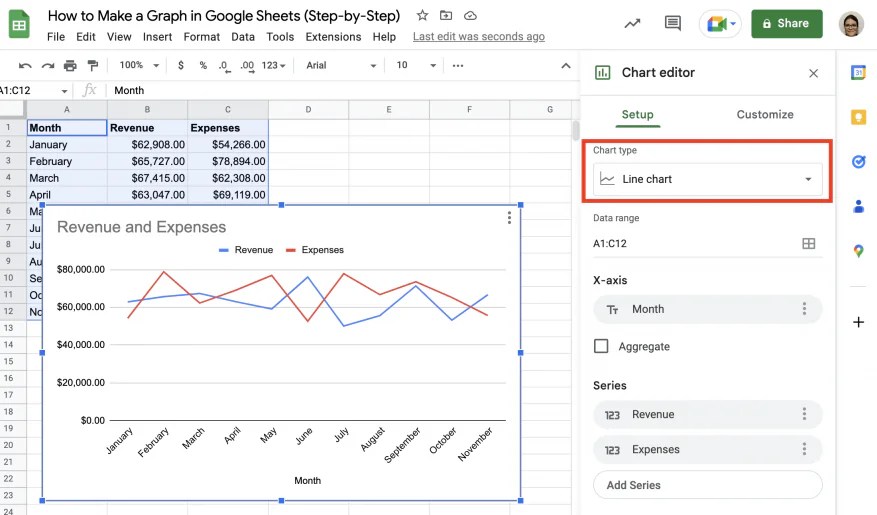
Task: Click the document title text
Action: [x=224, y=16]
